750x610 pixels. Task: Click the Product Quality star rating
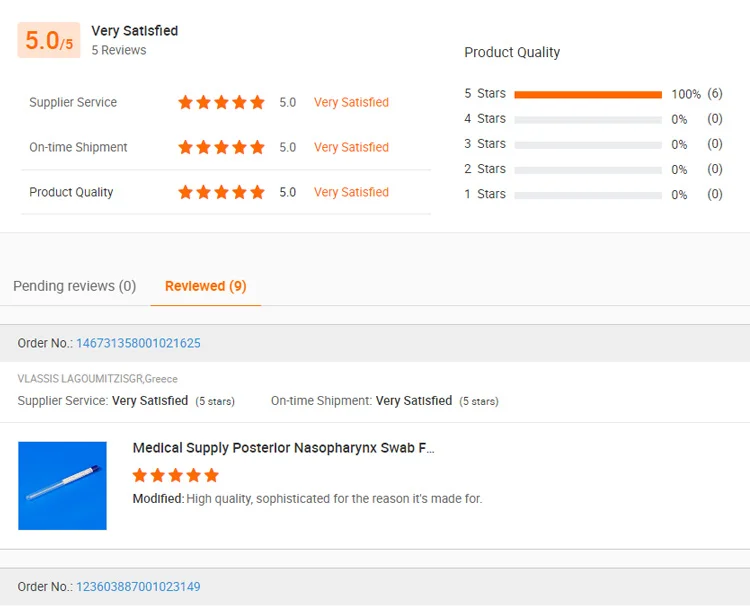(221, 192)
